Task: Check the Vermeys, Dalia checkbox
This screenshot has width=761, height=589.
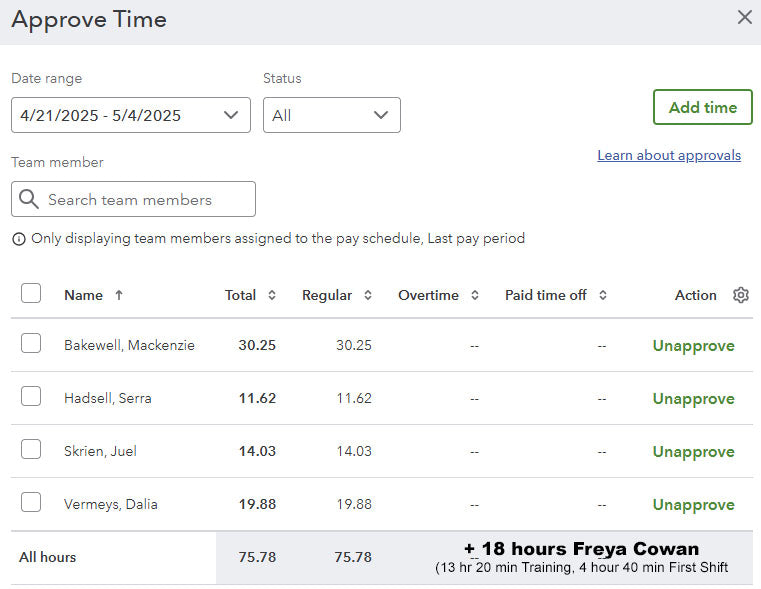Action: 31,503
